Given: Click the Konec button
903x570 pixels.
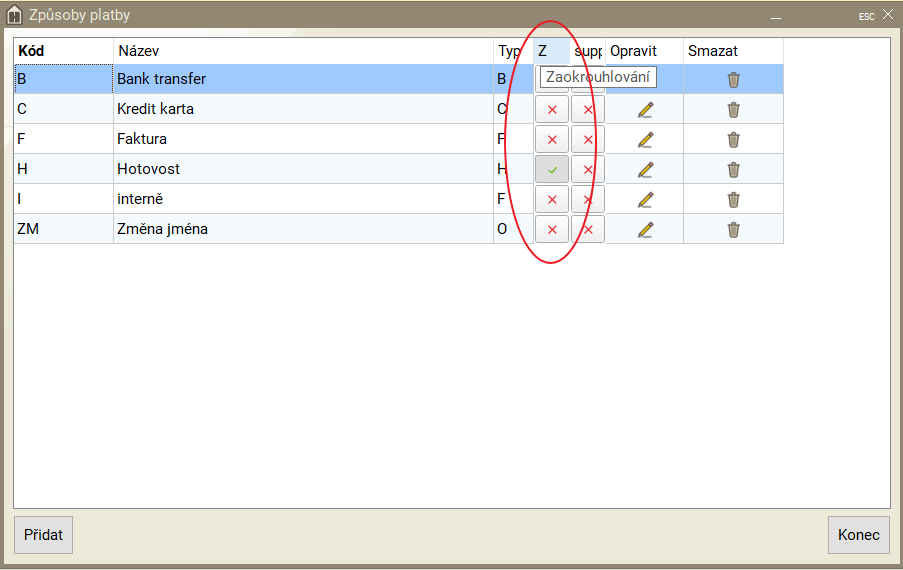Looking at the screenshot, I should [858, 534].
